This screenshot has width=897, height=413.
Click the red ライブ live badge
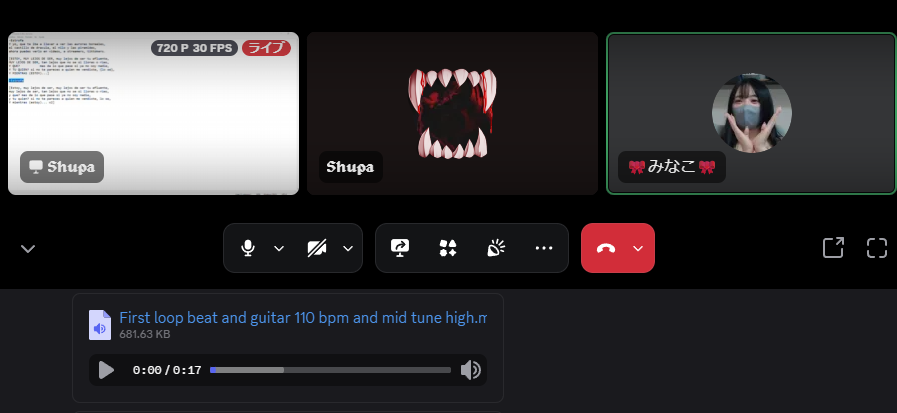pyautogui.click(x=266, y=48)
